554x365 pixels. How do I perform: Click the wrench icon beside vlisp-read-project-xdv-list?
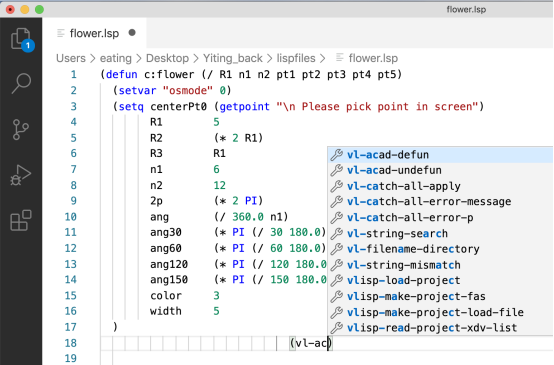click(x=337, y=328)
